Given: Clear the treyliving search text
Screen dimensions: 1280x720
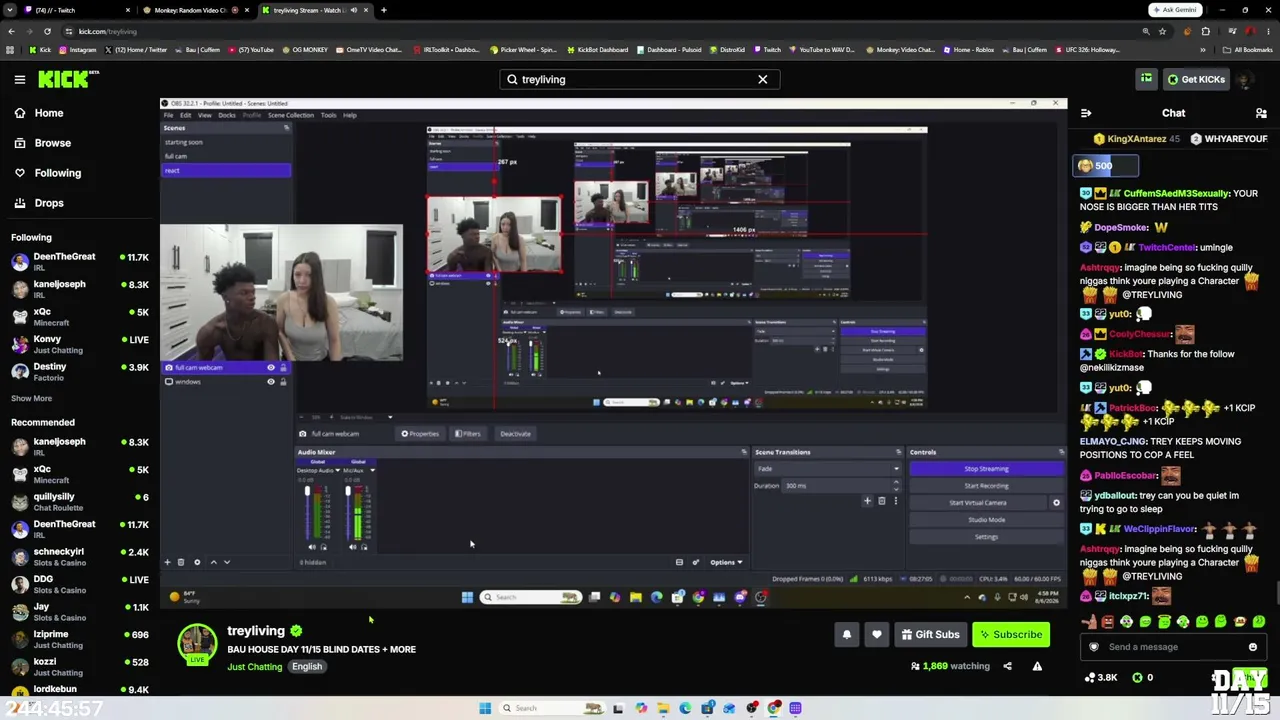Looking at the screenshot, I should point(762,79).
